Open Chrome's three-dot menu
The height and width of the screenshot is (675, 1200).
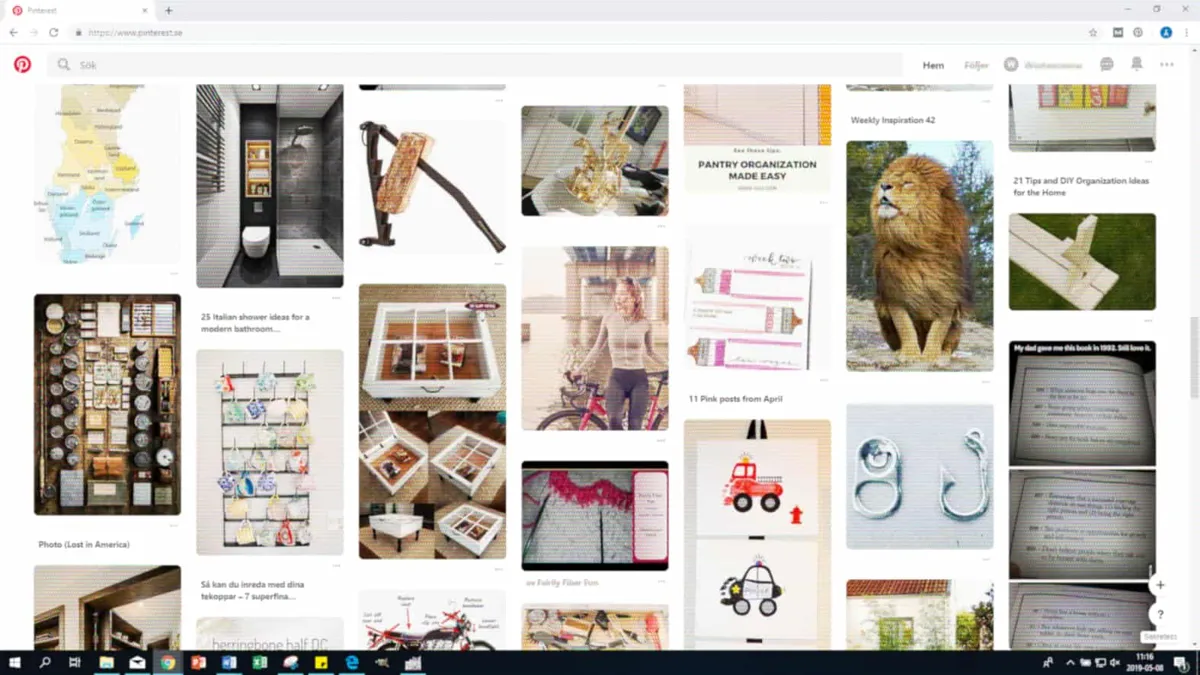click(1186, 32)
